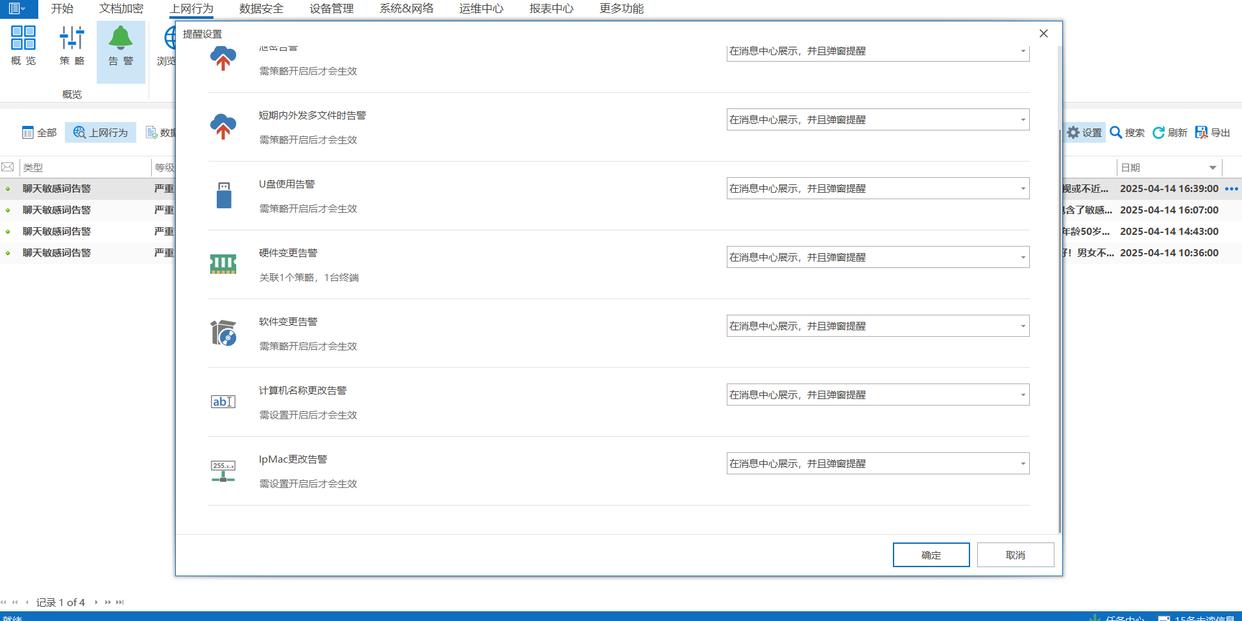Close the 提醒设置 dialog with the X
Viewport: 1242px width, 621px height.
click(x=1043, y=33)
